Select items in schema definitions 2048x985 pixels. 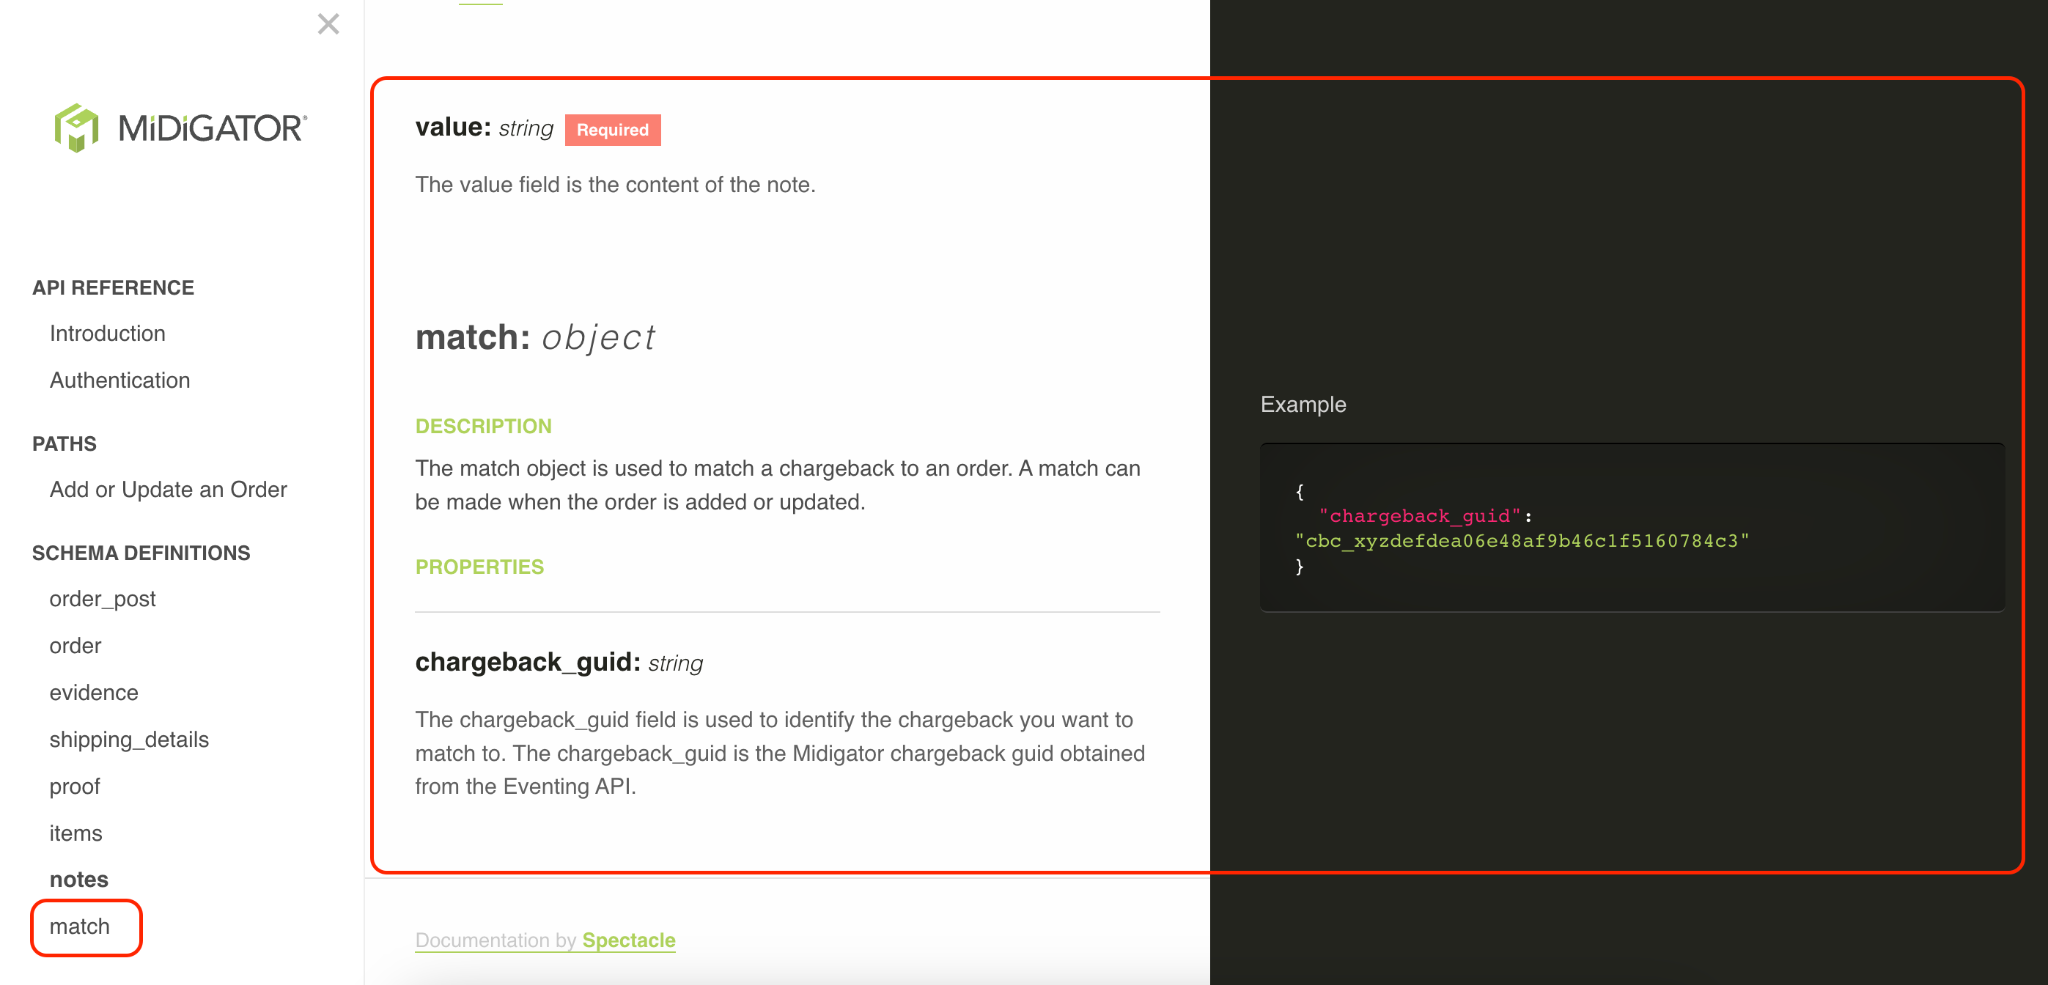point(76,834)
